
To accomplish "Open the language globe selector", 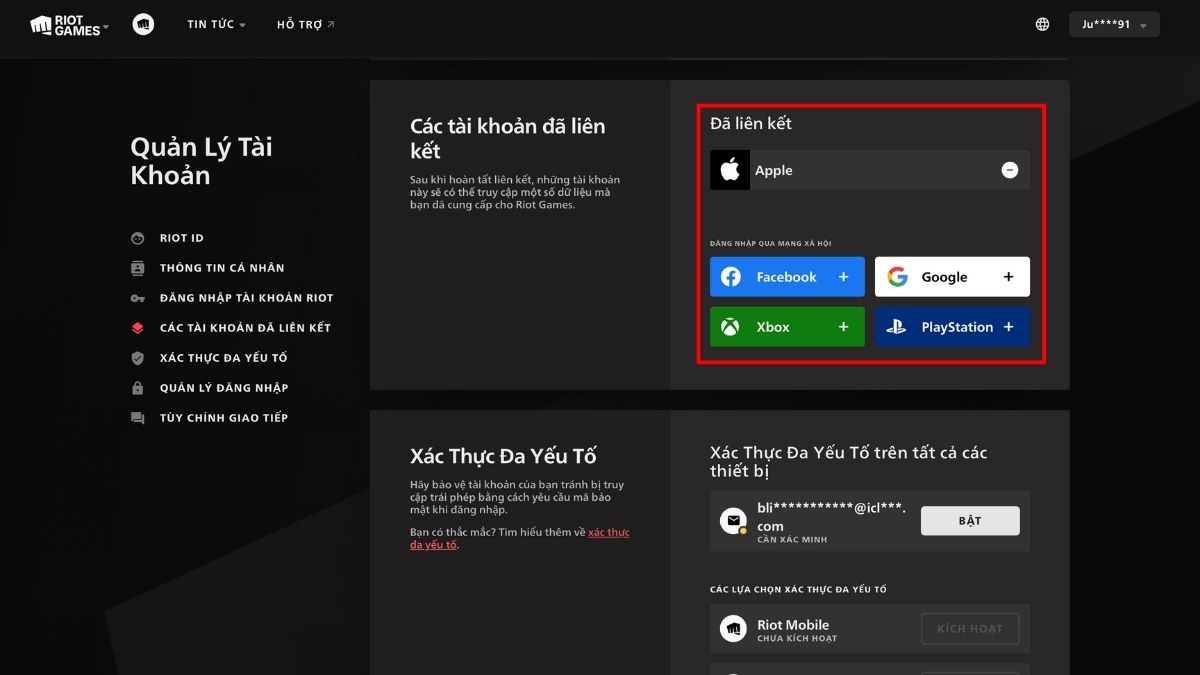I will (1042, 24).
